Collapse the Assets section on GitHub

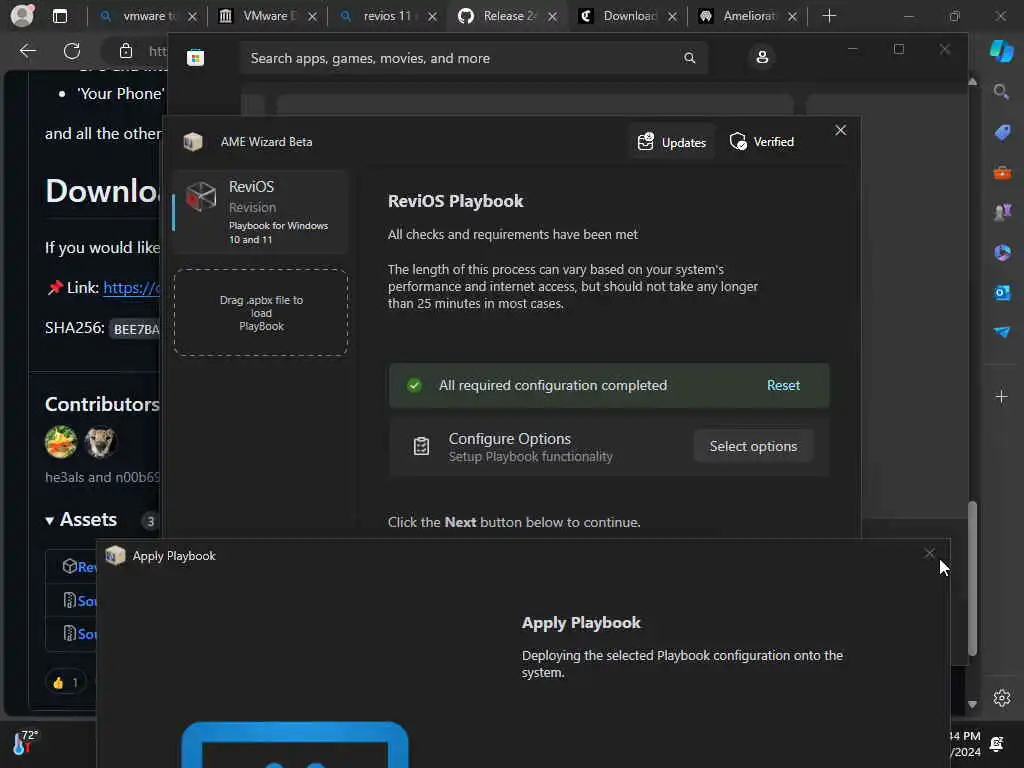[x=81, y=520]
